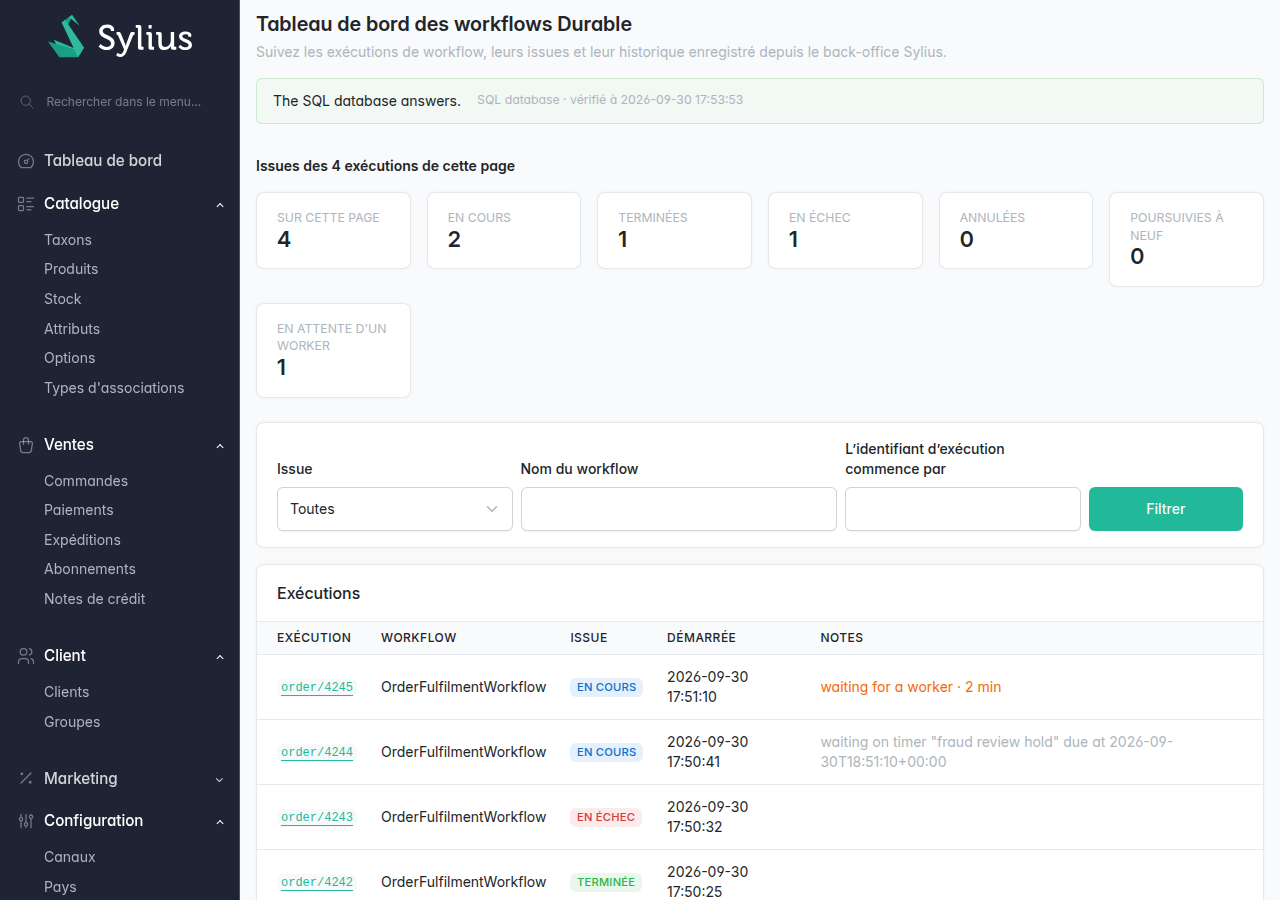Open Canaux under Configuration
Screen dimensions: 1280x900
click(x=70, y=857)
